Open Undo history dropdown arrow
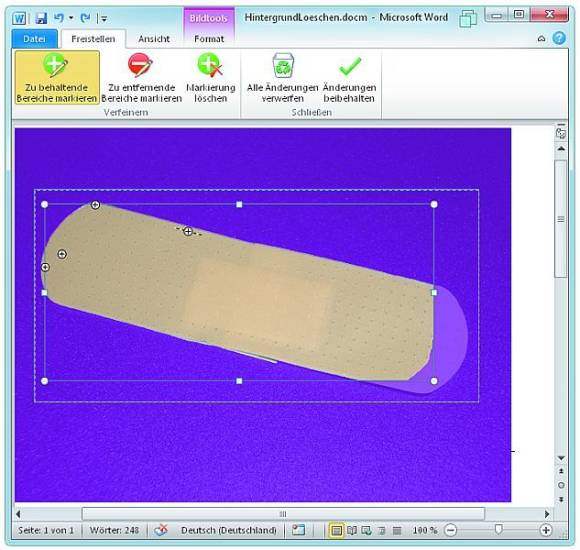 (71, 18)
